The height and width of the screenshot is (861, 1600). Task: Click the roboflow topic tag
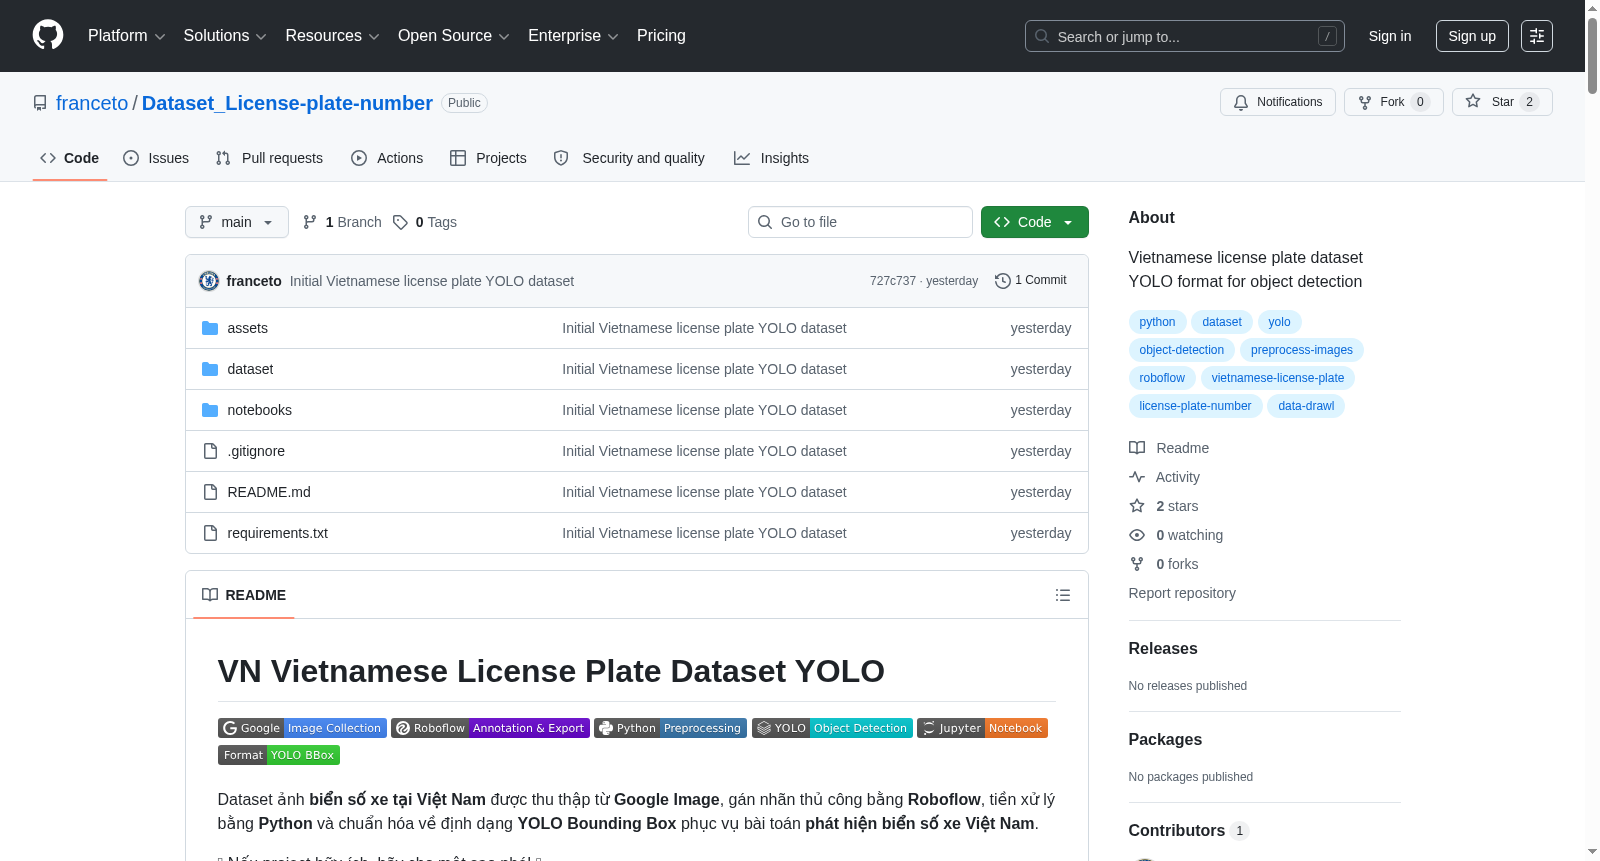1162,378
